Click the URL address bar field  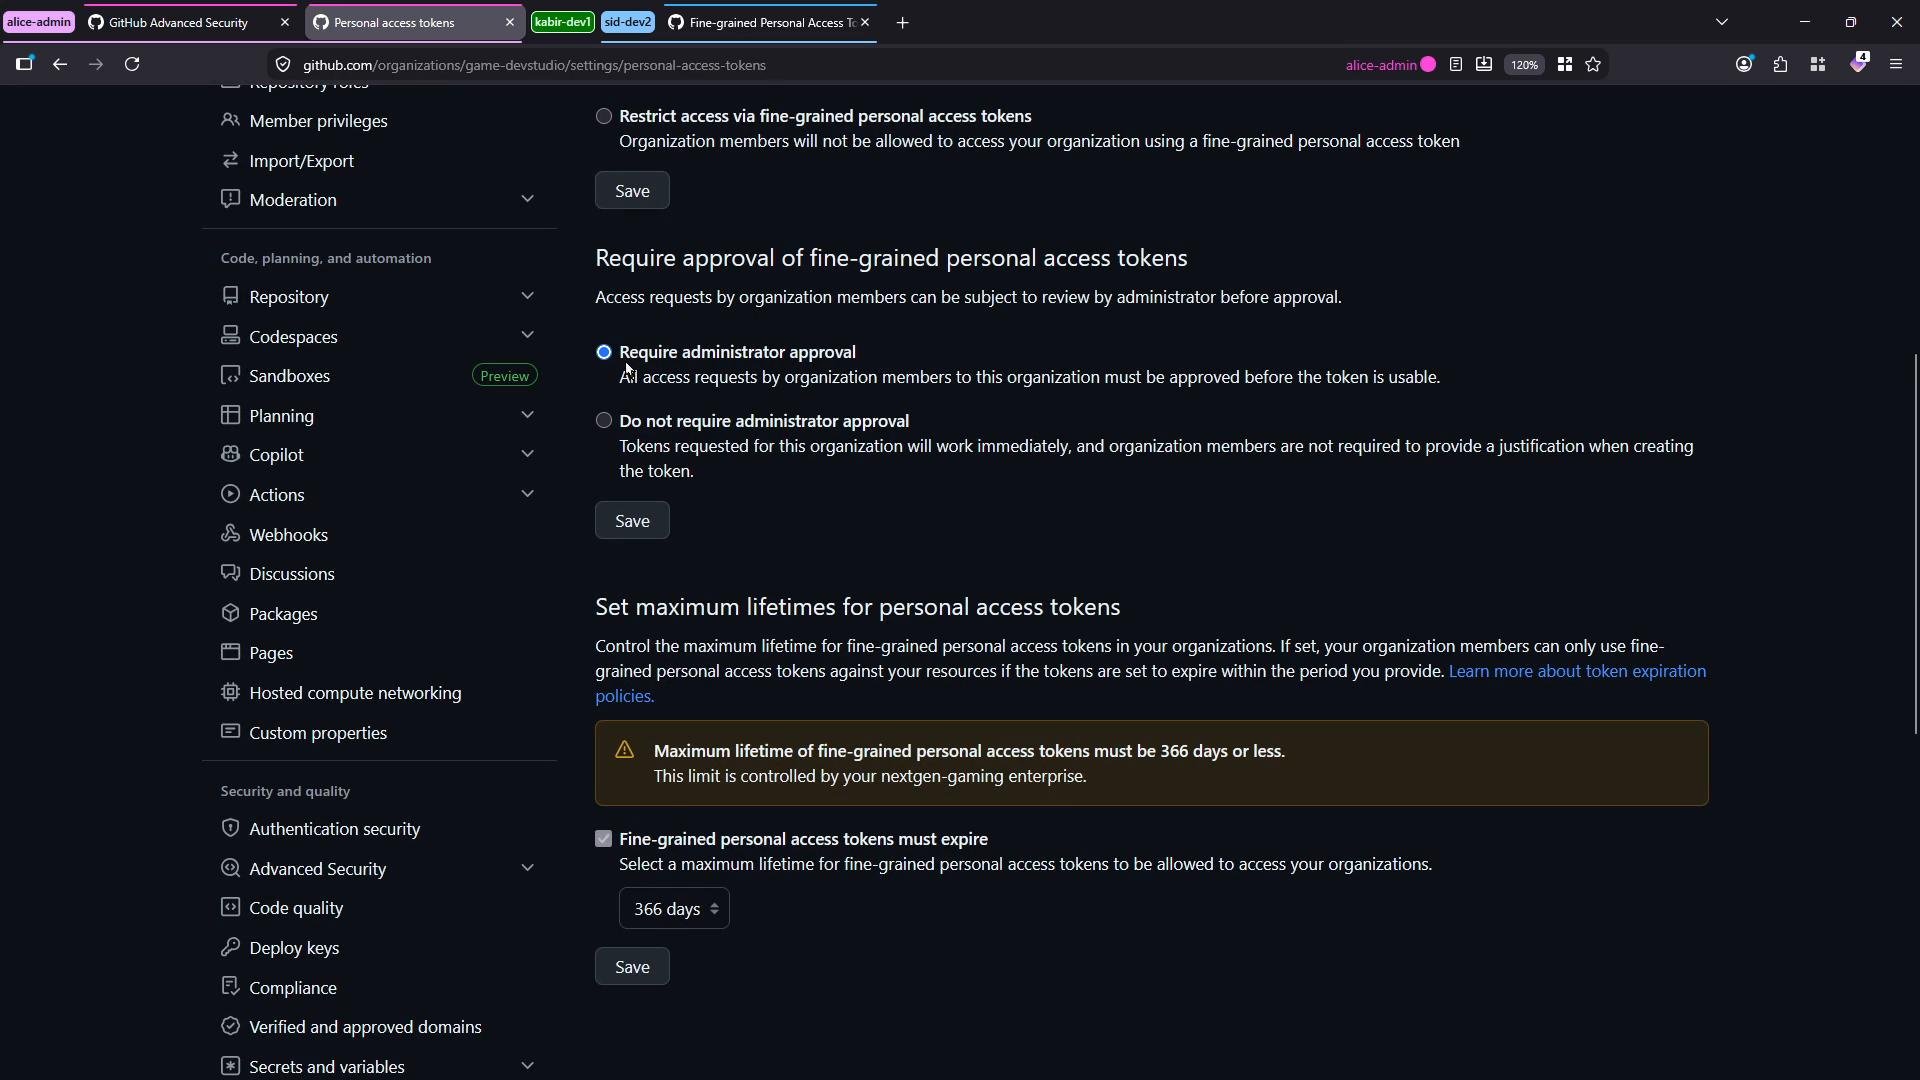(800, 65)
